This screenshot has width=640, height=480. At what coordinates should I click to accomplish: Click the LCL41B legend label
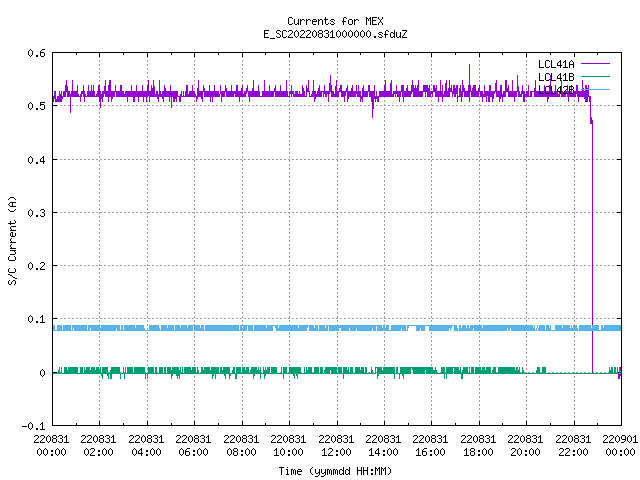[556, 77]
